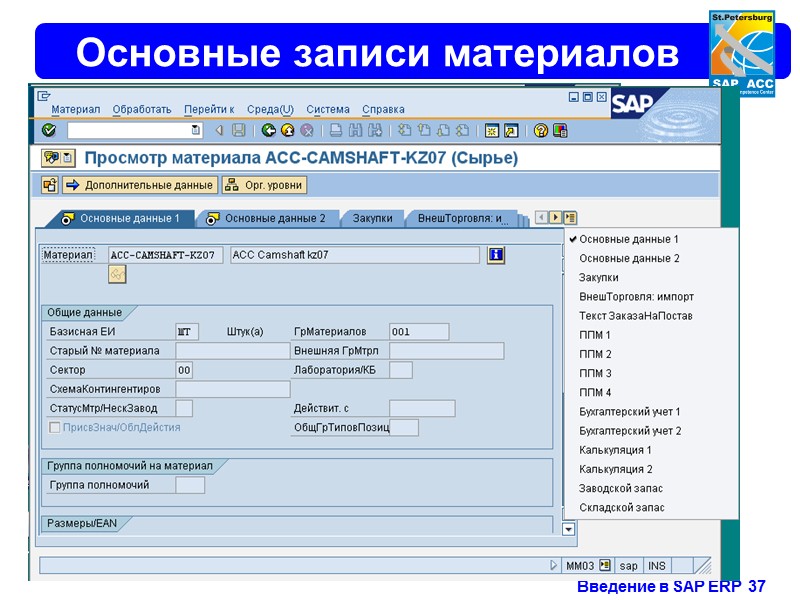
Task: Open the Справка menu
Action: (383, 109)
